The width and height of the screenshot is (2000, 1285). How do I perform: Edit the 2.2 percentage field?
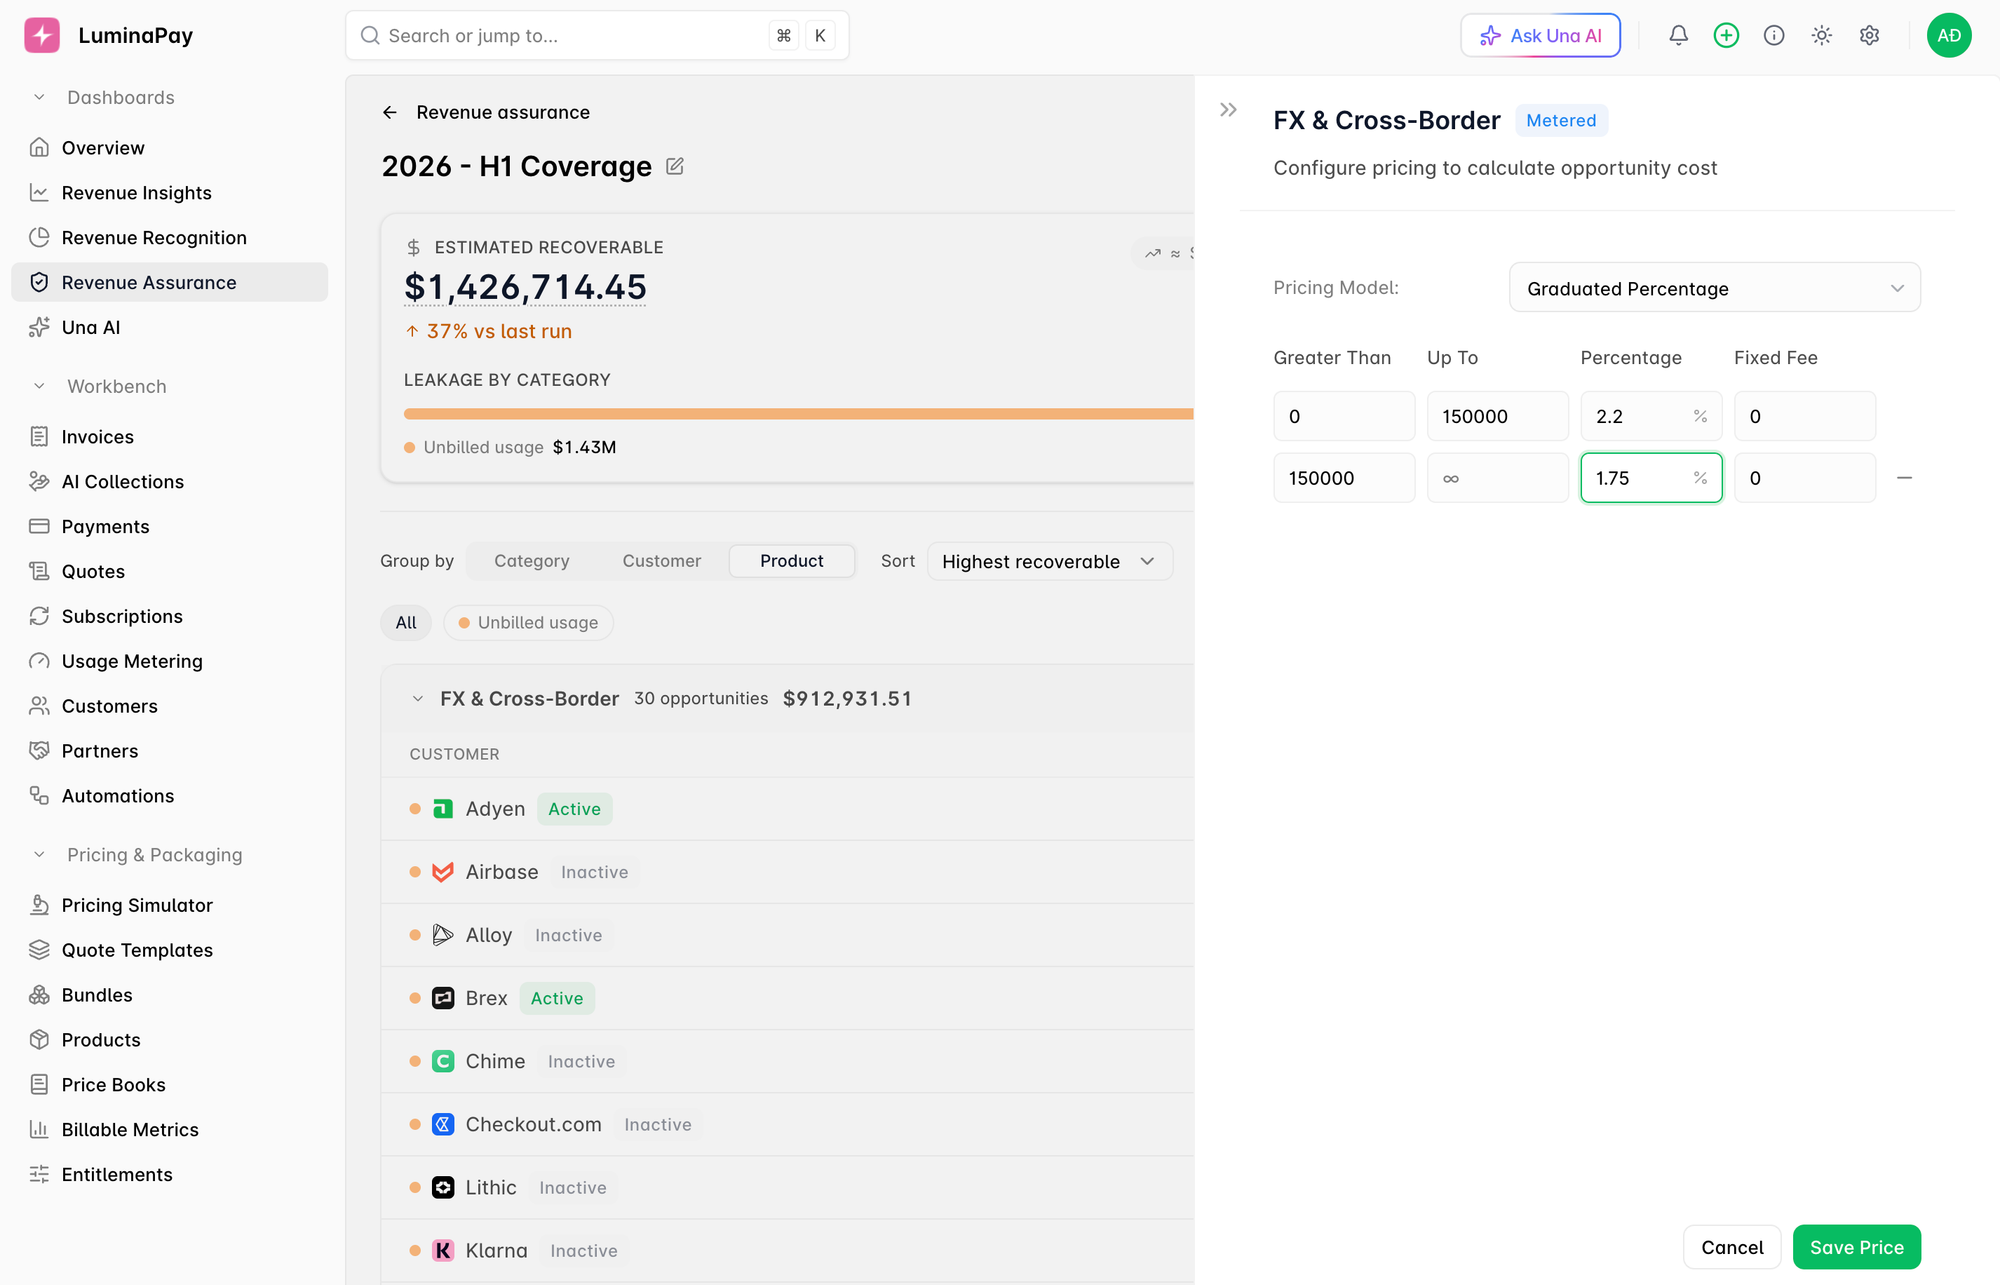click(1650, 416)
